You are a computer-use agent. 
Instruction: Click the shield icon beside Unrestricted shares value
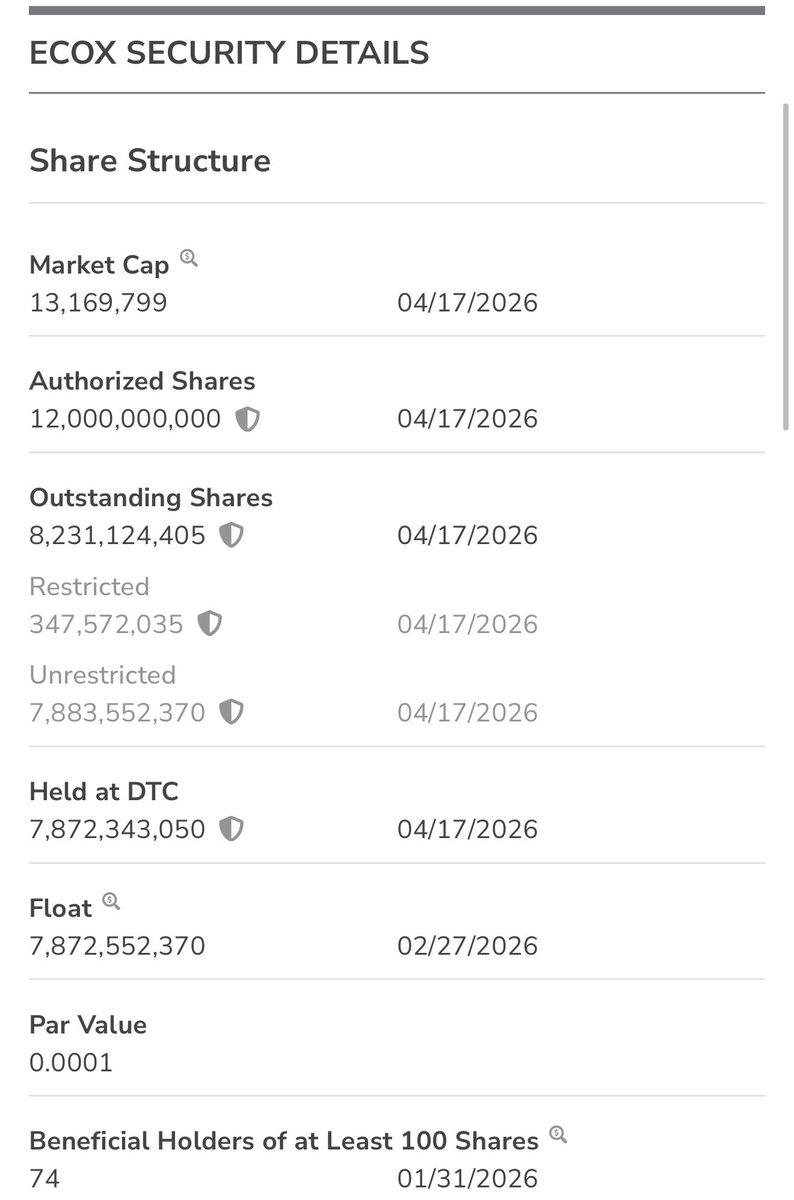click(x=231, y=713)
